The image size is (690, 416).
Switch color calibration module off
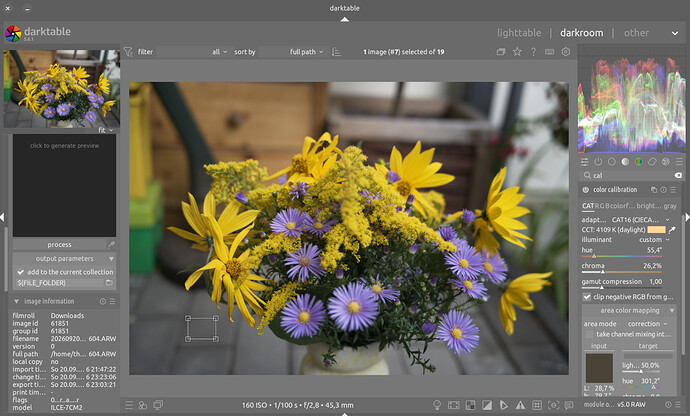586,190
